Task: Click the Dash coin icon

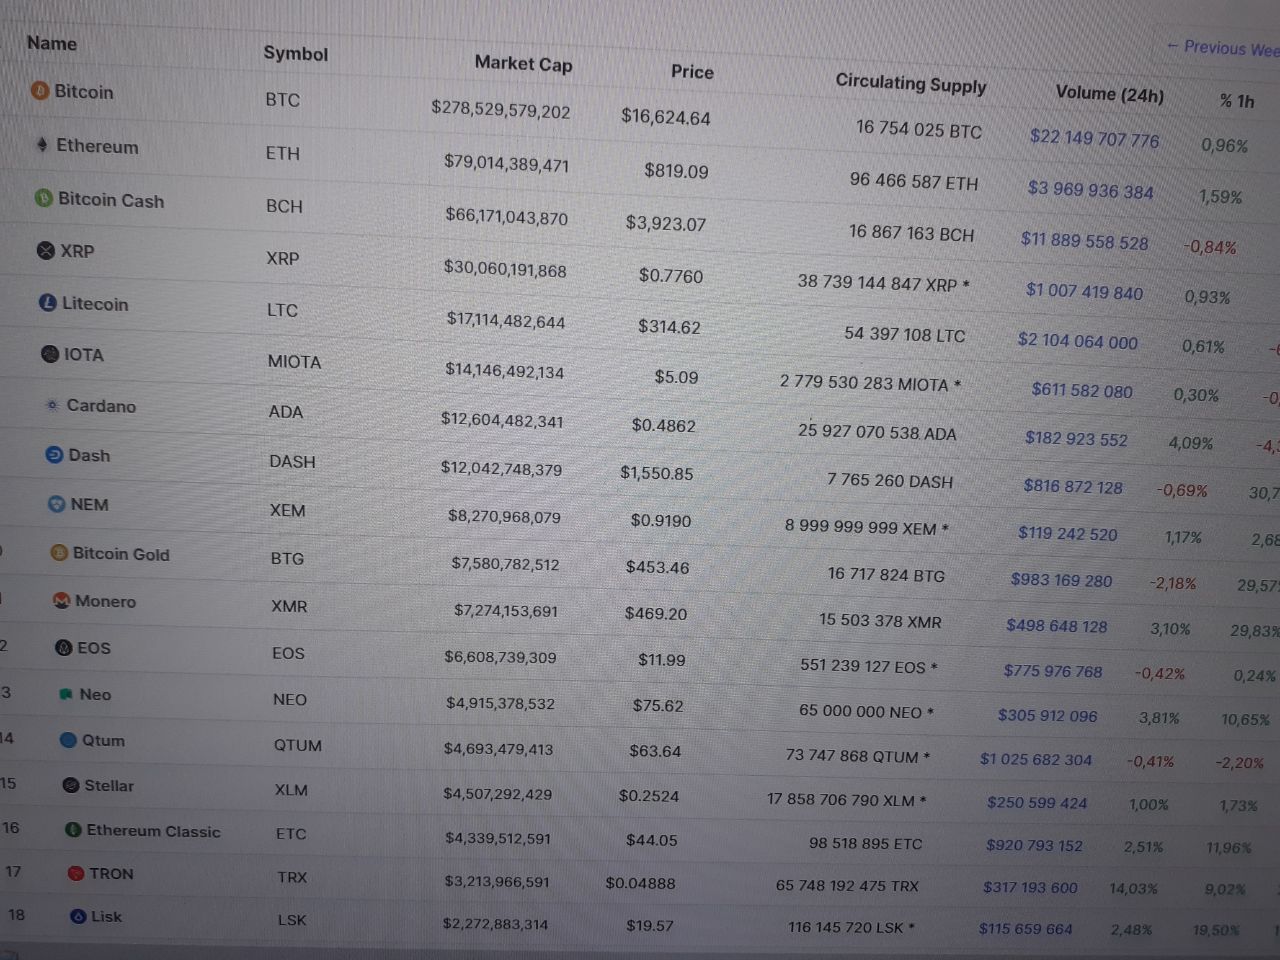Action: click(55, 455)
